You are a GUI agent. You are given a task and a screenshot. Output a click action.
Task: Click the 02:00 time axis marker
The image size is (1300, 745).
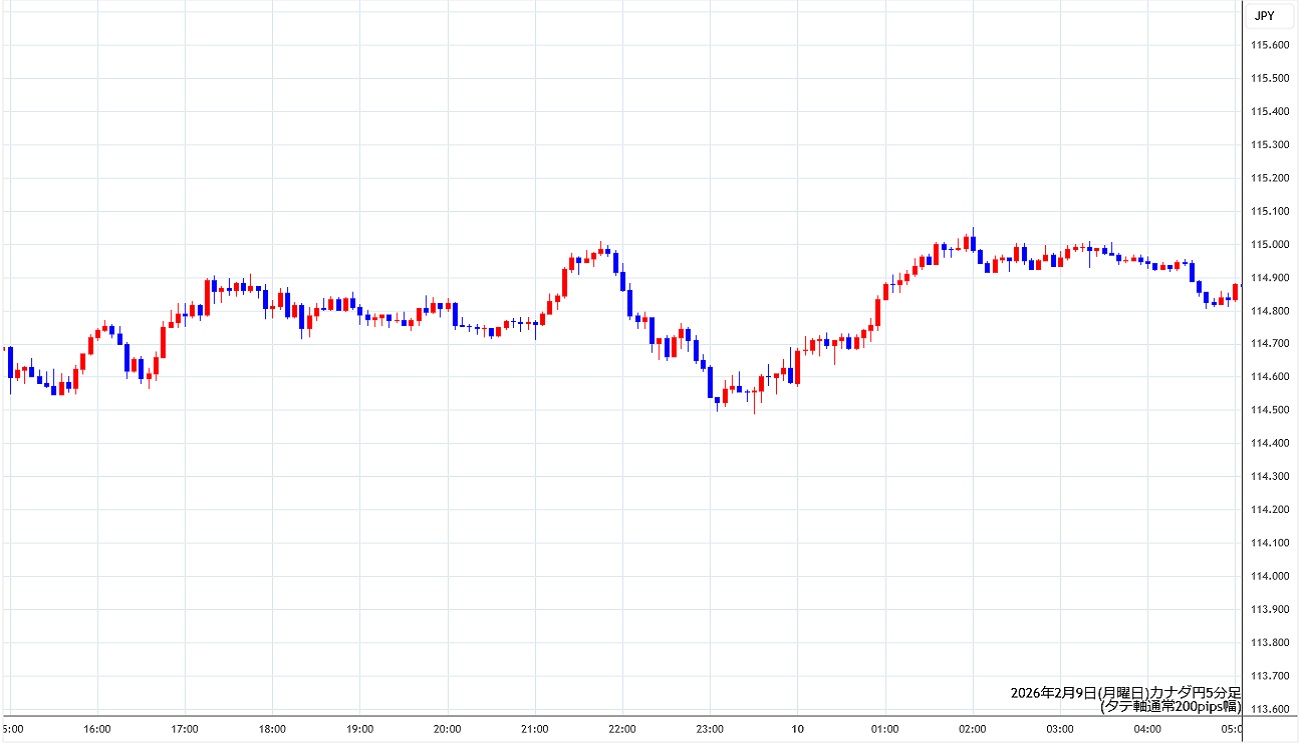click(972, 728)
